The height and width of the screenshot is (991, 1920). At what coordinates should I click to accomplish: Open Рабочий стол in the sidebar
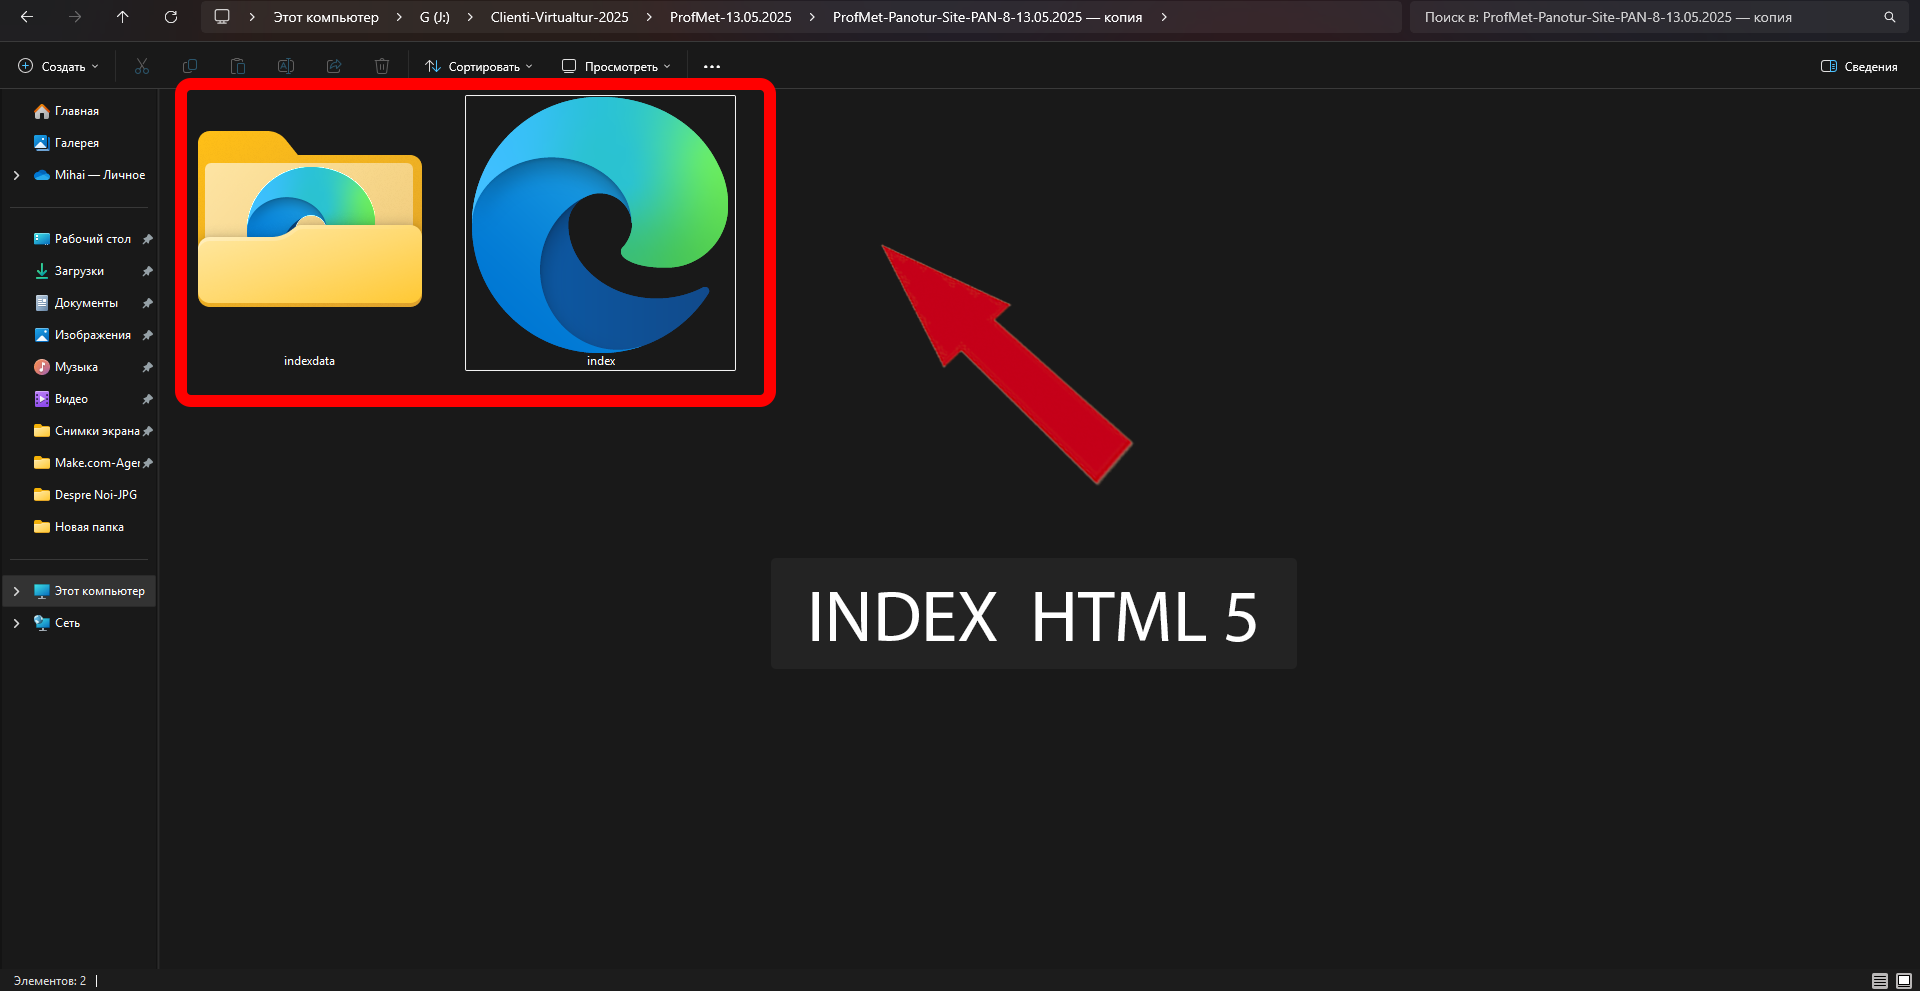point(83,239)
